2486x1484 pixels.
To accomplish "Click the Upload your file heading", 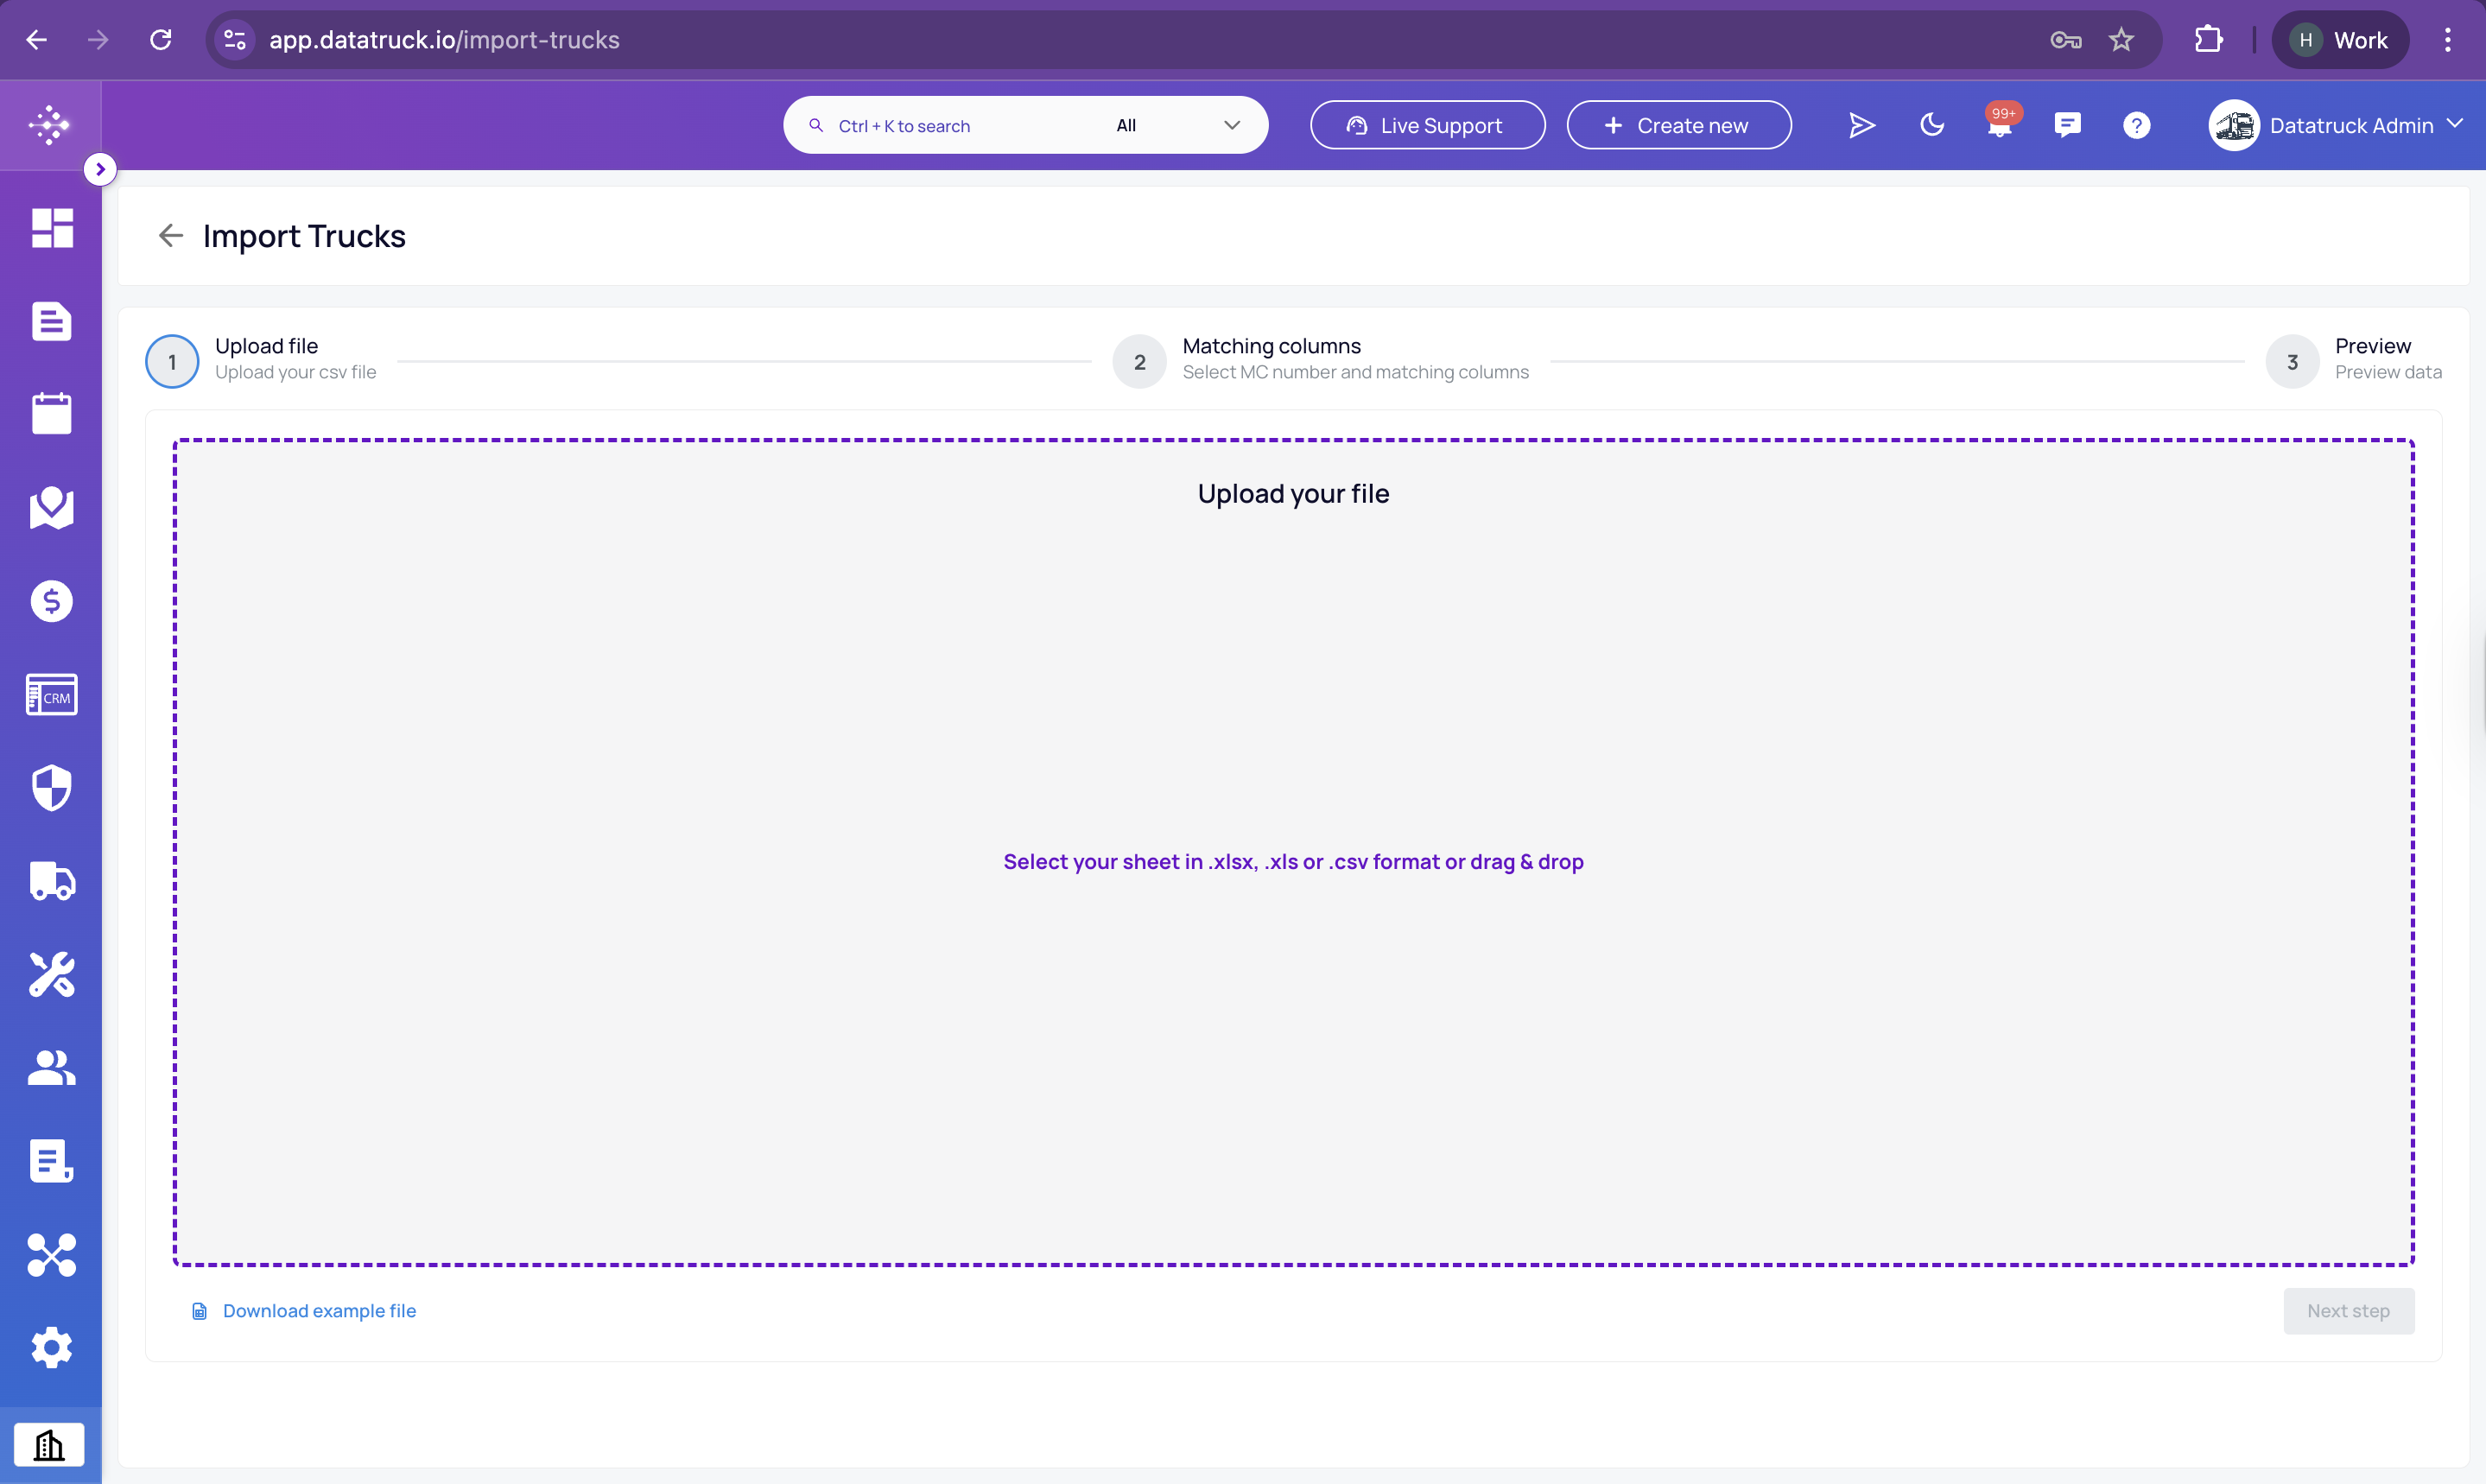I will pyautogui.click(x=1293, y=494).
